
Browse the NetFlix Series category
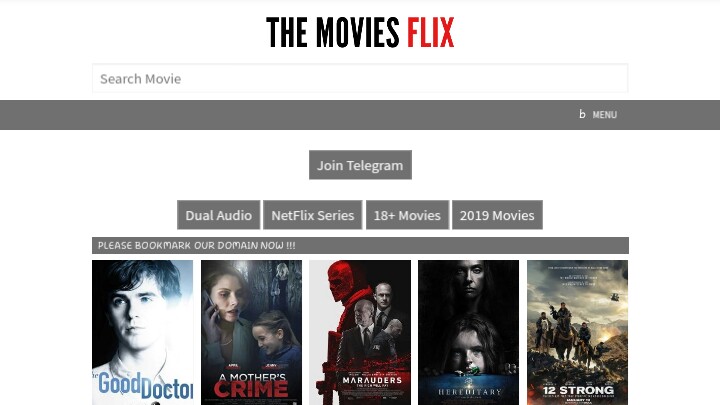[x=312, y=215]
